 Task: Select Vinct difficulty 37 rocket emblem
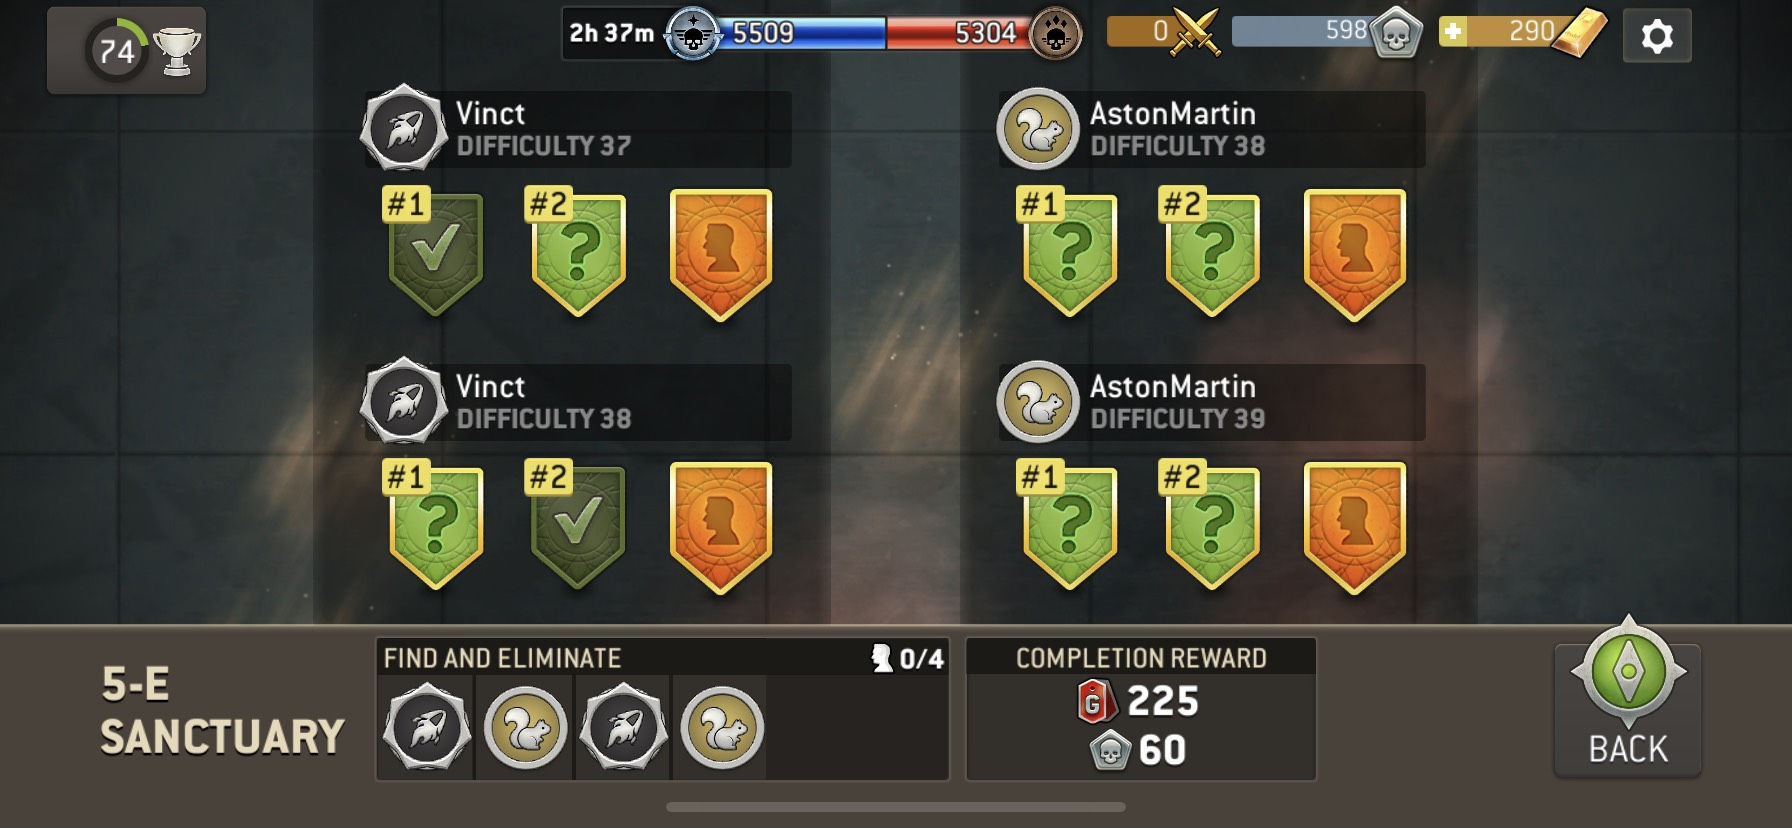point(403,129)
